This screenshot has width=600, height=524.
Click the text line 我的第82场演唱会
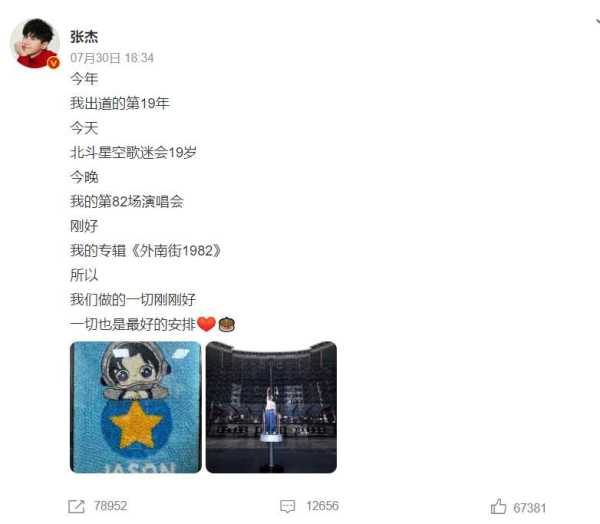click(x=127, y=201)
